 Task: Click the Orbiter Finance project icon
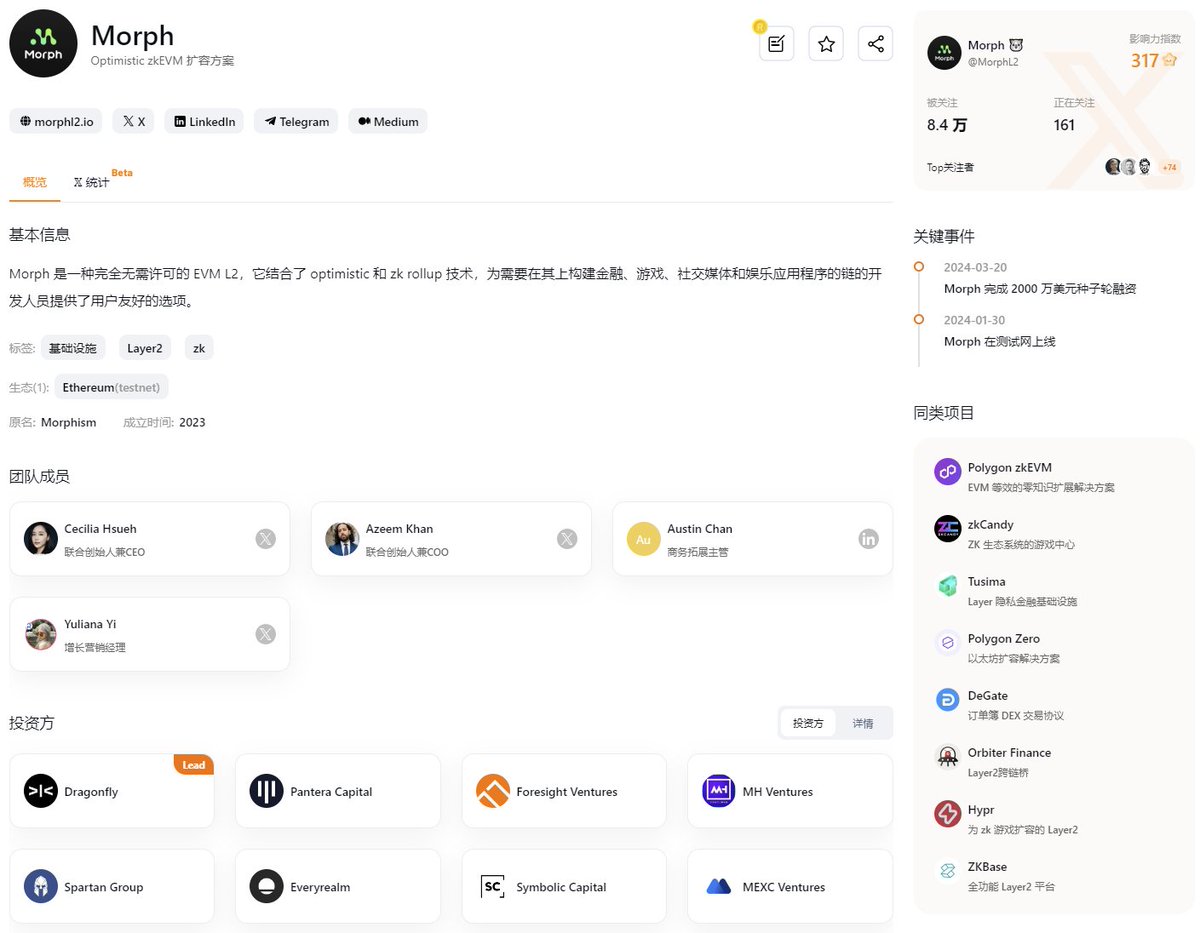coord(947,757)
